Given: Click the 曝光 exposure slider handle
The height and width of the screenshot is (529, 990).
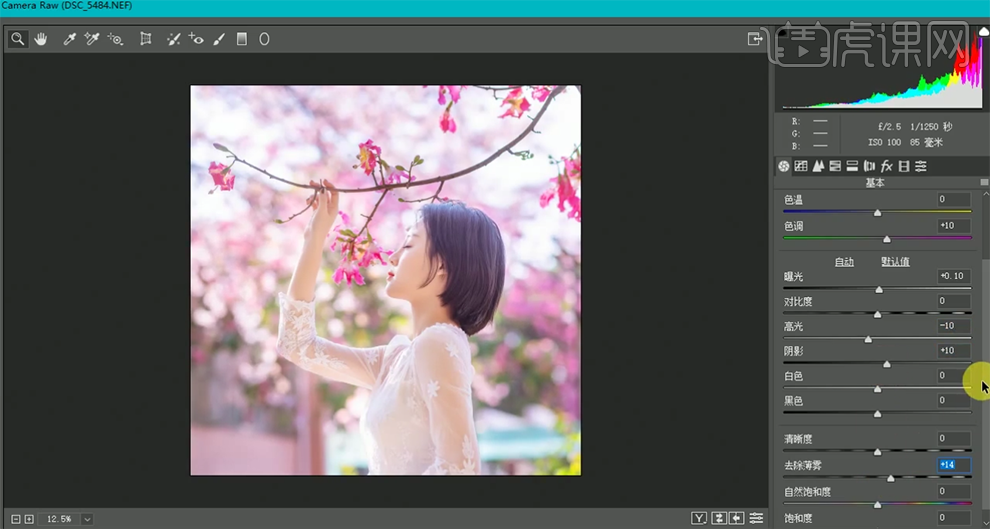Looking at the screenshot, I should point(879,290).
